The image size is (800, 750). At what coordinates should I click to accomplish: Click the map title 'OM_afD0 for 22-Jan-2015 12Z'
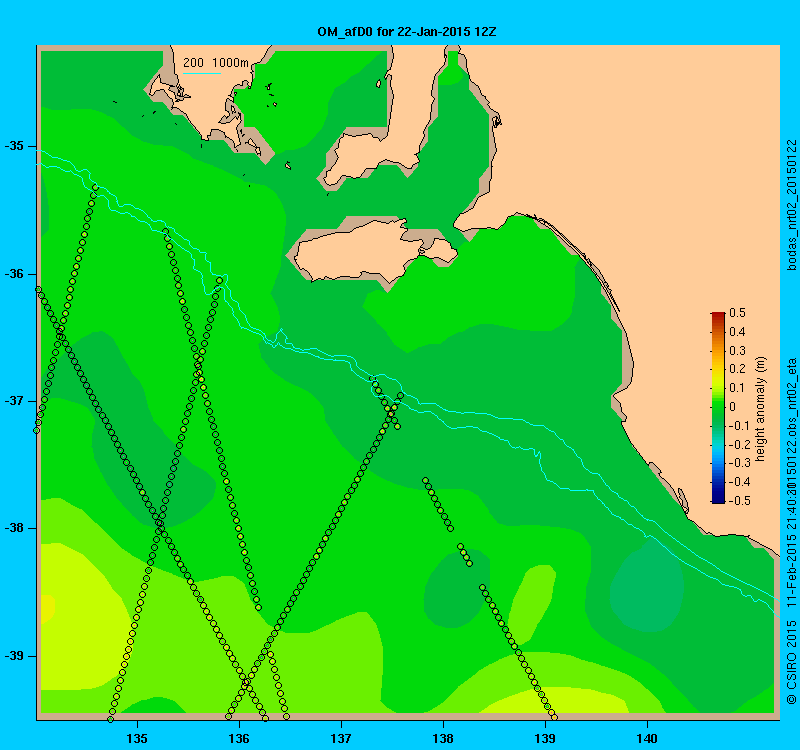click(x=407, y=32)
